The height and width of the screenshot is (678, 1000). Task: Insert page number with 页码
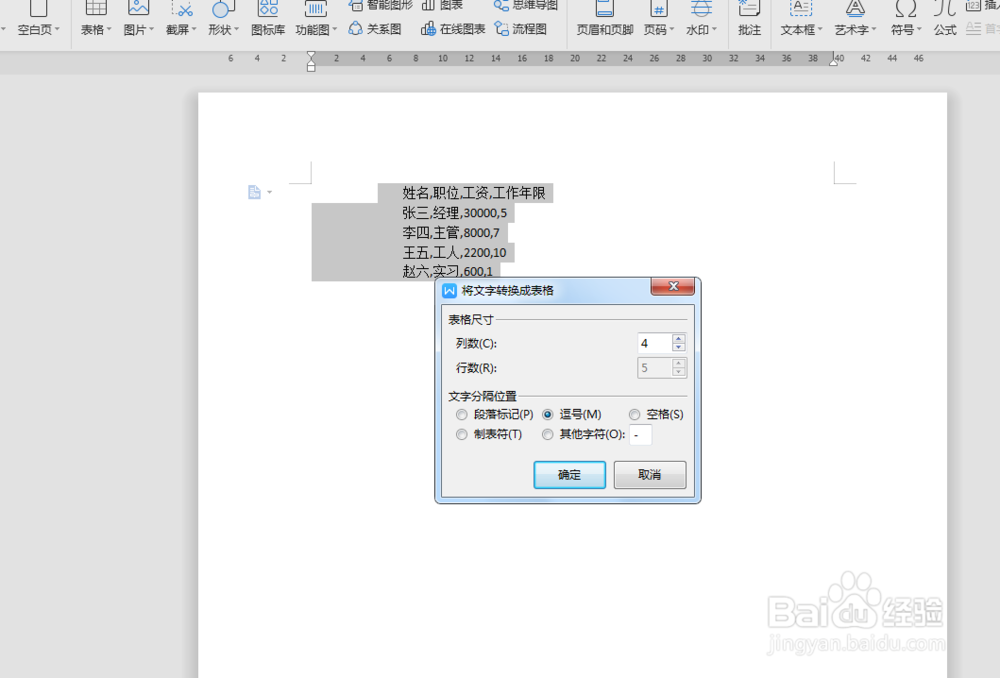click(x=658, y=18)
